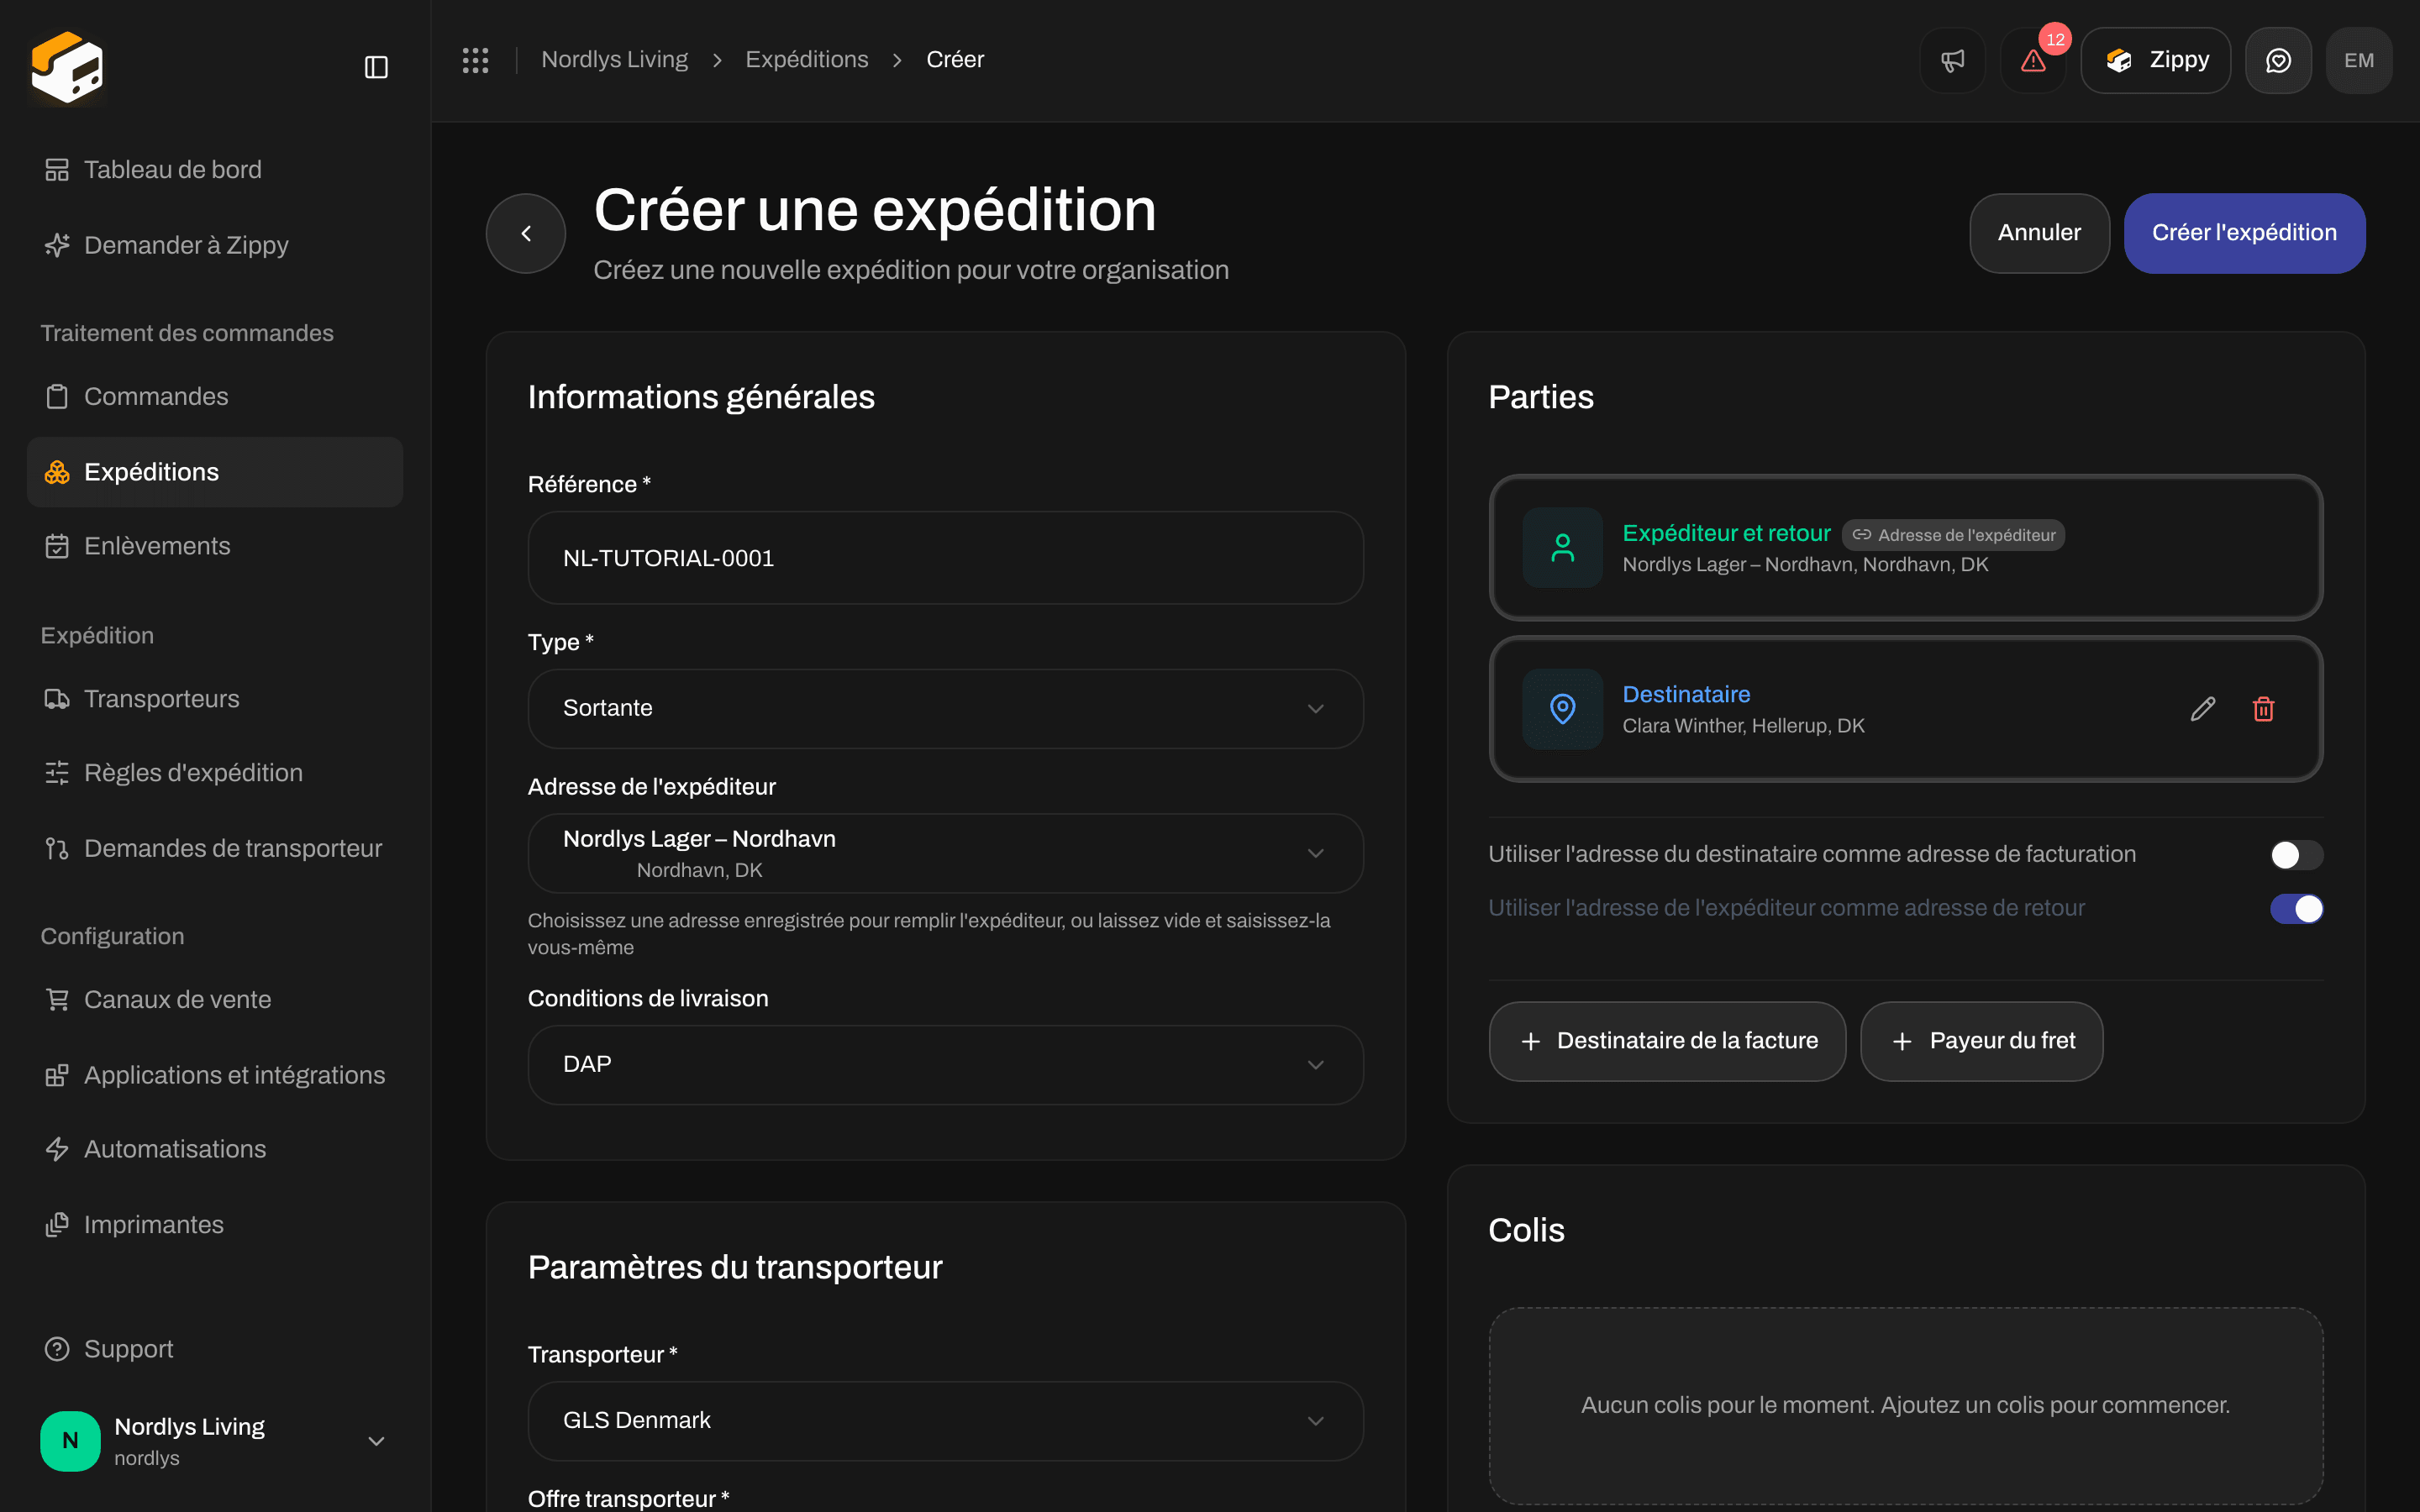Toggle sender address as return address
Viewport: 2420px width, 1512px height.
(x=2296, y=909)
